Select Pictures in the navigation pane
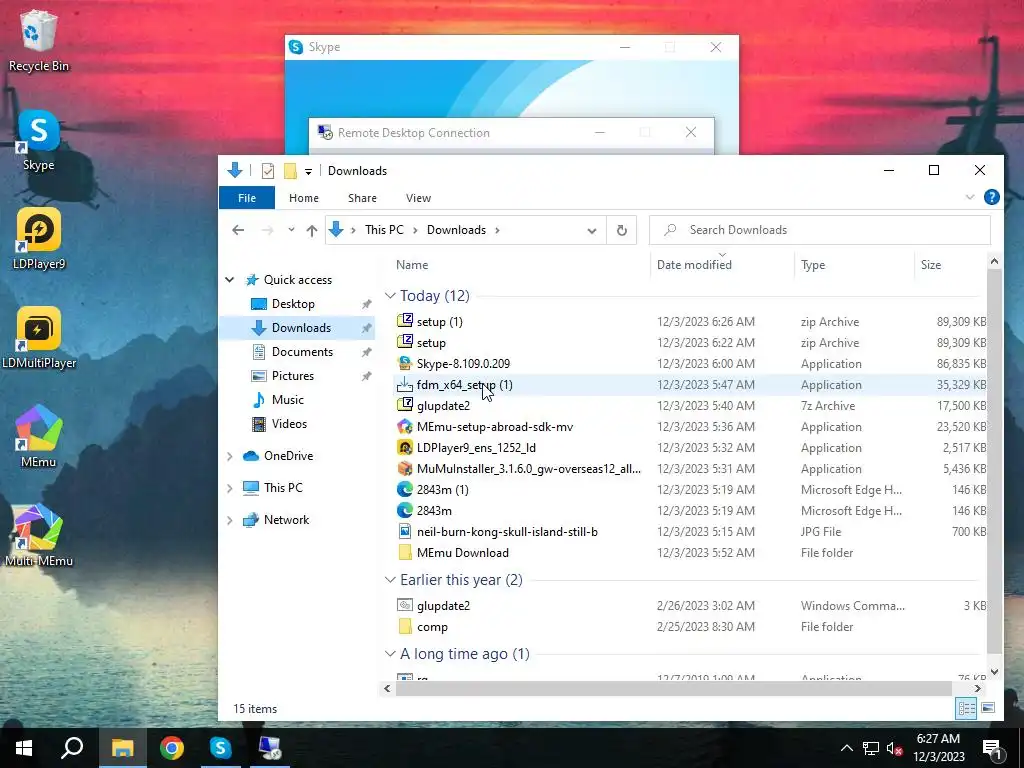Image resolution: width=1024 pixels, height=768 pixels. tap(293, 376)
